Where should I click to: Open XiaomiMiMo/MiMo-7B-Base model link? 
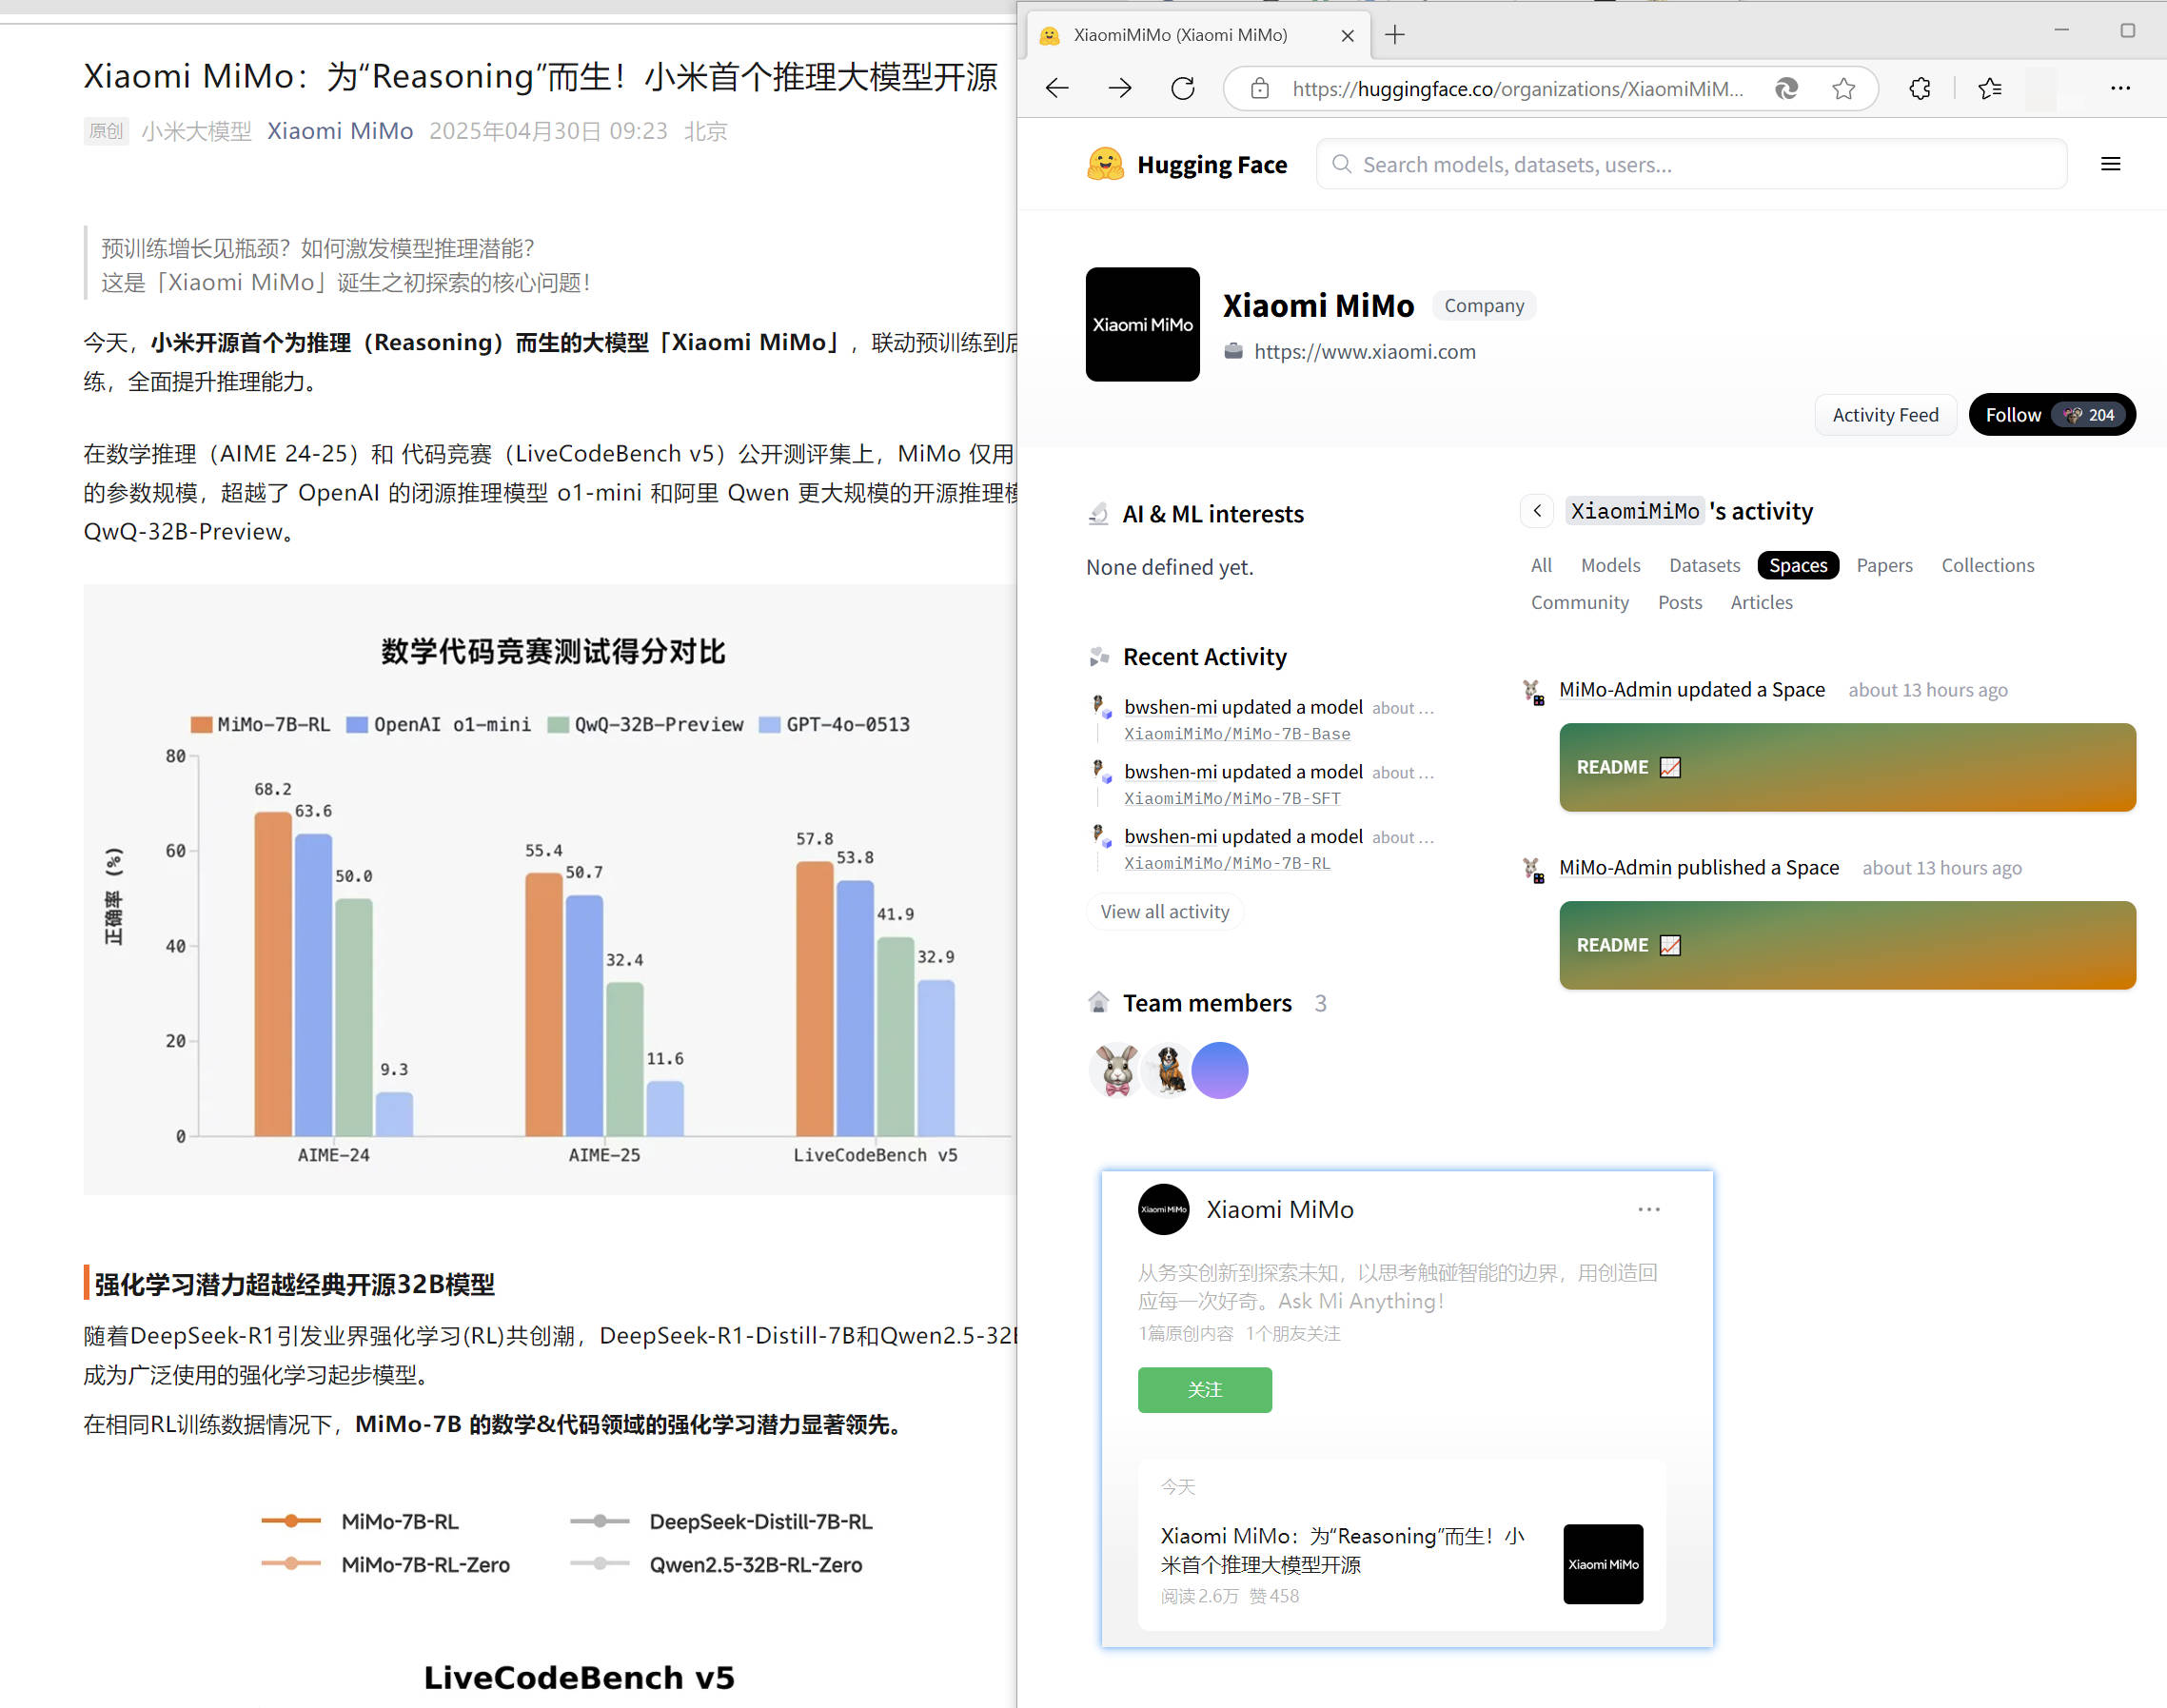[1236, 734]
